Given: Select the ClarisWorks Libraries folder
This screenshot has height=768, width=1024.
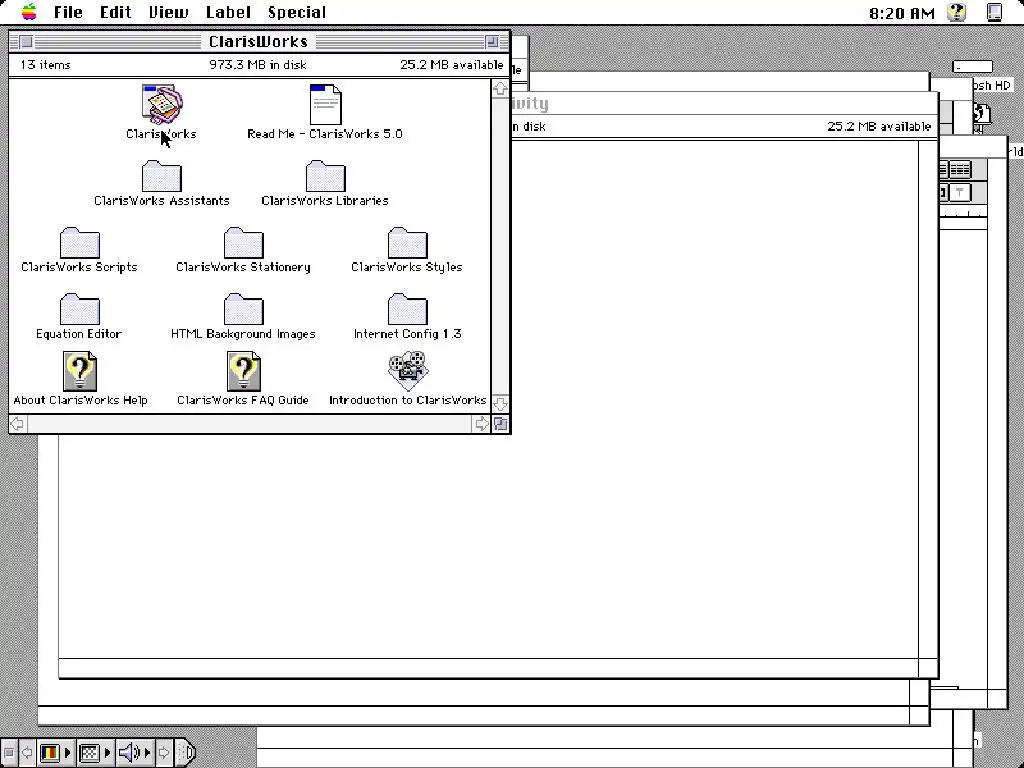Looking at the screenshot, I should pos(325,176).
